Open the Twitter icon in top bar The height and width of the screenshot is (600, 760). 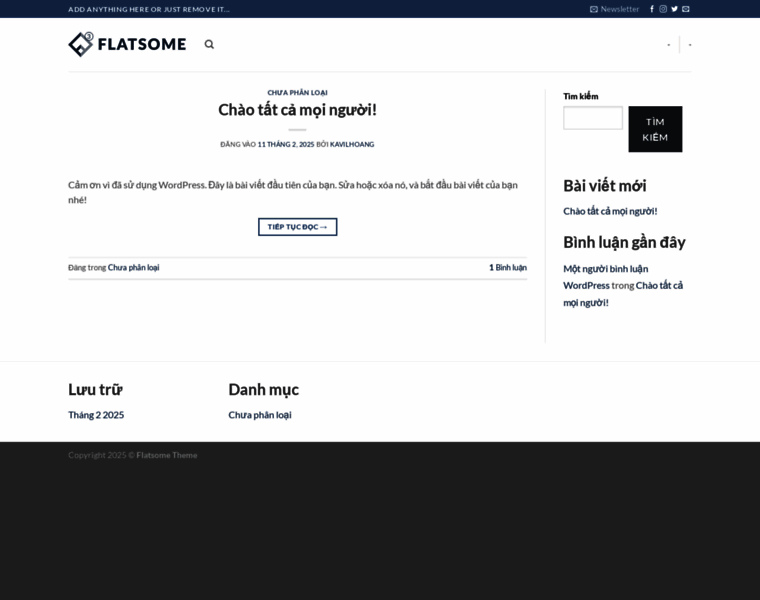[x=674, y=9]
